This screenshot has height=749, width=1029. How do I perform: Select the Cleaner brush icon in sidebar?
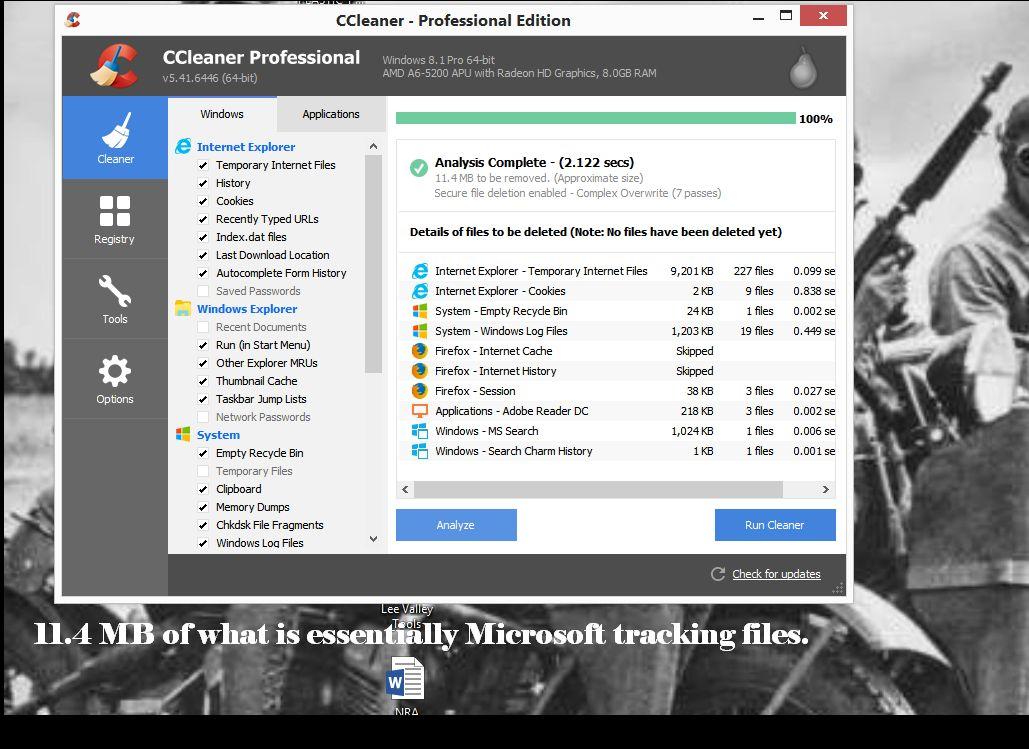[114, 131]
